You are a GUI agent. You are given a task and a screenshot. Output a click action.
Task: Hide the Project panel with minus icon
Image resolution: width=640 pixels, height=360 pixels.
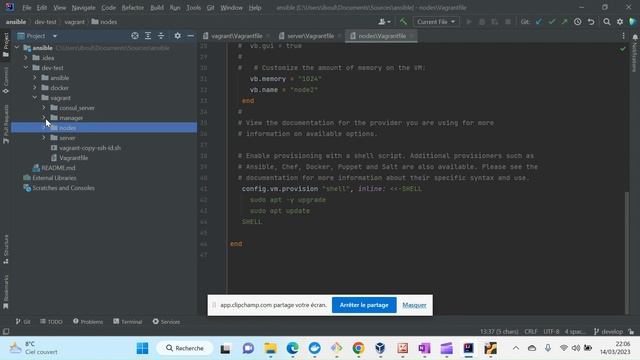tap(190, 36)
